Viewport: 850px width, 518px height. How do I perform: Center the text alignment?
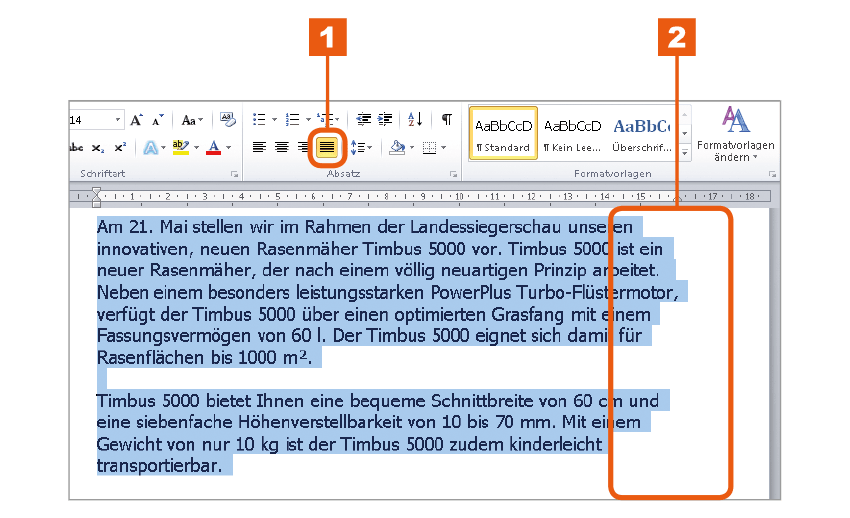(281, 147)
